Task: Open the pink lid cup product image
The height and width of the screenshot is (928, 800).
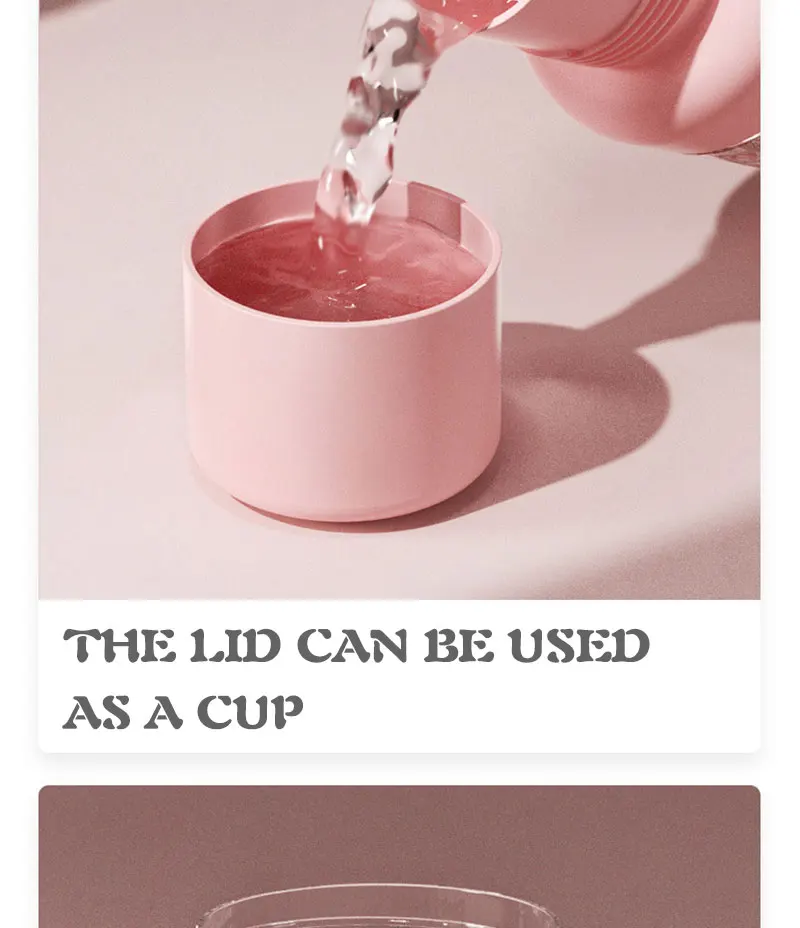Action: pos(399,299)
